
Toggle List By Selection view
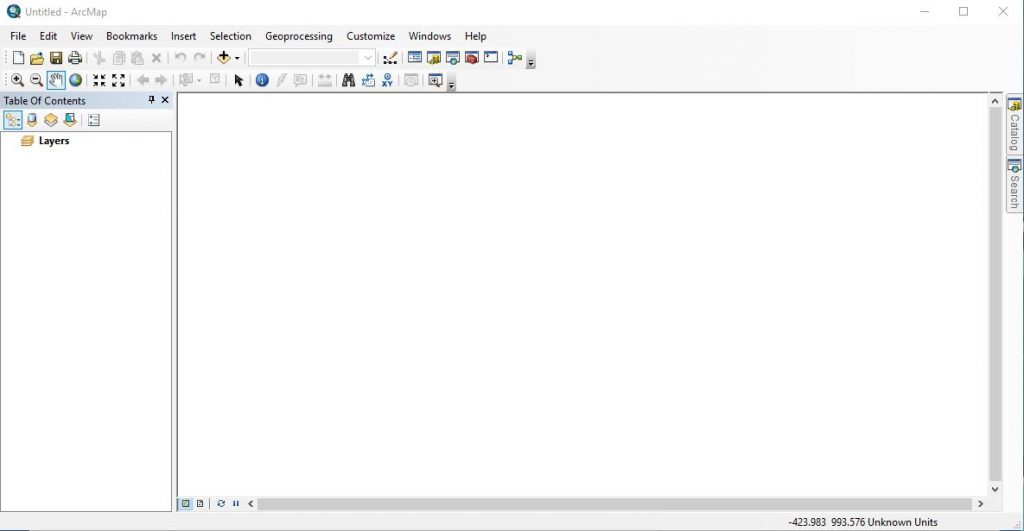click(70, 120)
